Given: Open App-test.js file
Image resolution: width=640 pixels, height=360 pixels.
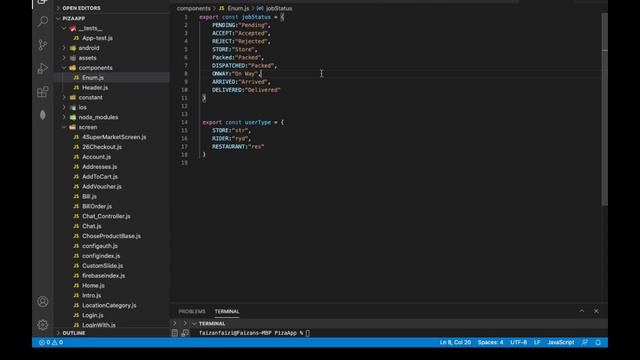Looking at the screenshot, I should coord(97,38).
